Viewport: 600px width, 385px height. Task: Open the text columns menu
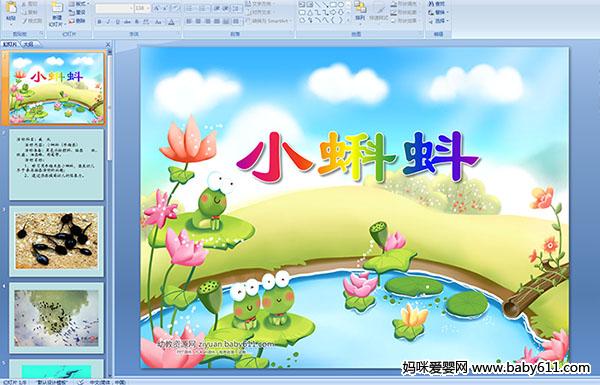236,22
